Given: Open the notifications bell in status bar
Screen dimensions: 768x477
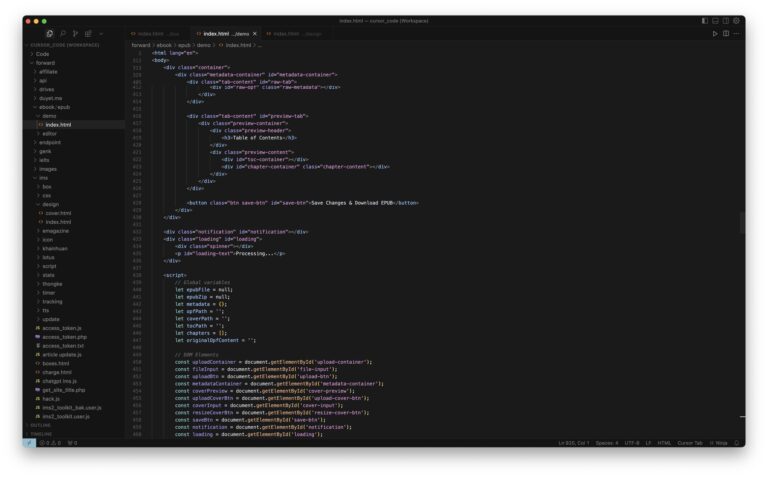Looking at the screenshot, I should click(x=736, y=443).
